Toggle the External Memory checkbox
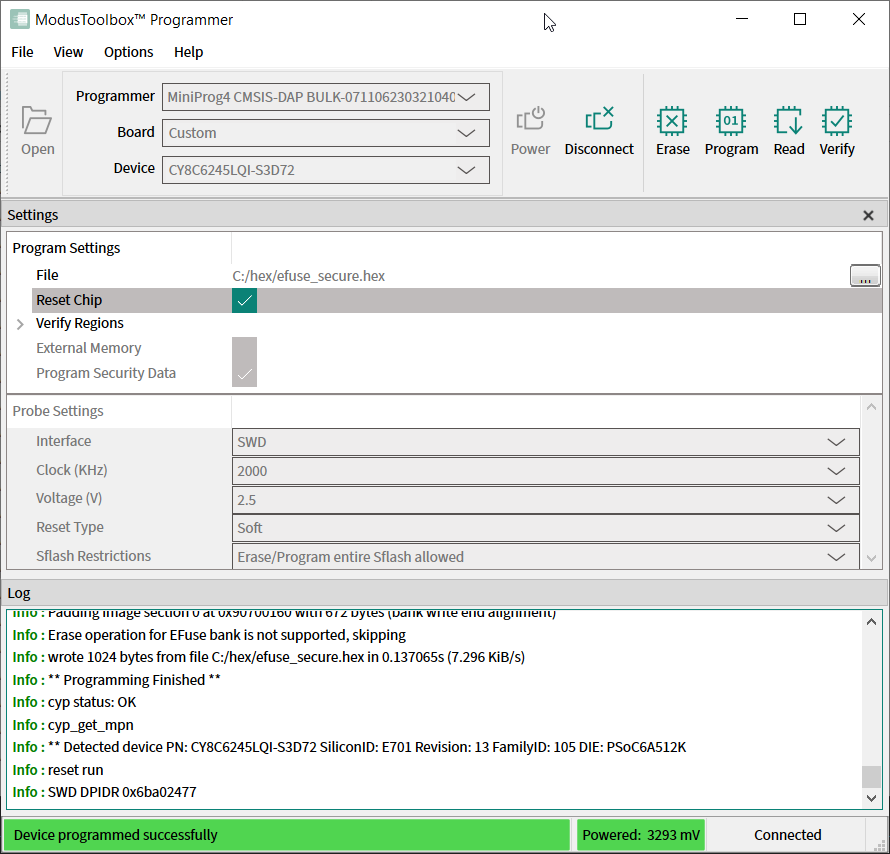The image size is (890, 854). tap(244, 349)
